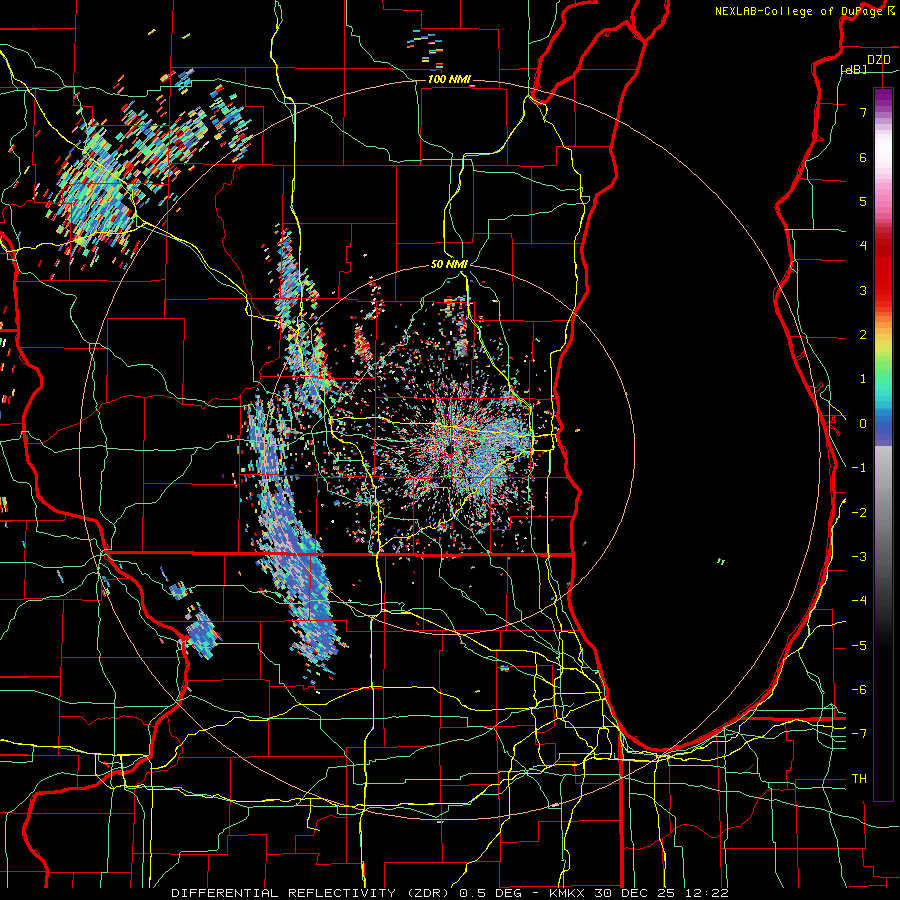
Task: Click the 4 dB scale label
Action: pyautogui.click(x=863, y=246)
